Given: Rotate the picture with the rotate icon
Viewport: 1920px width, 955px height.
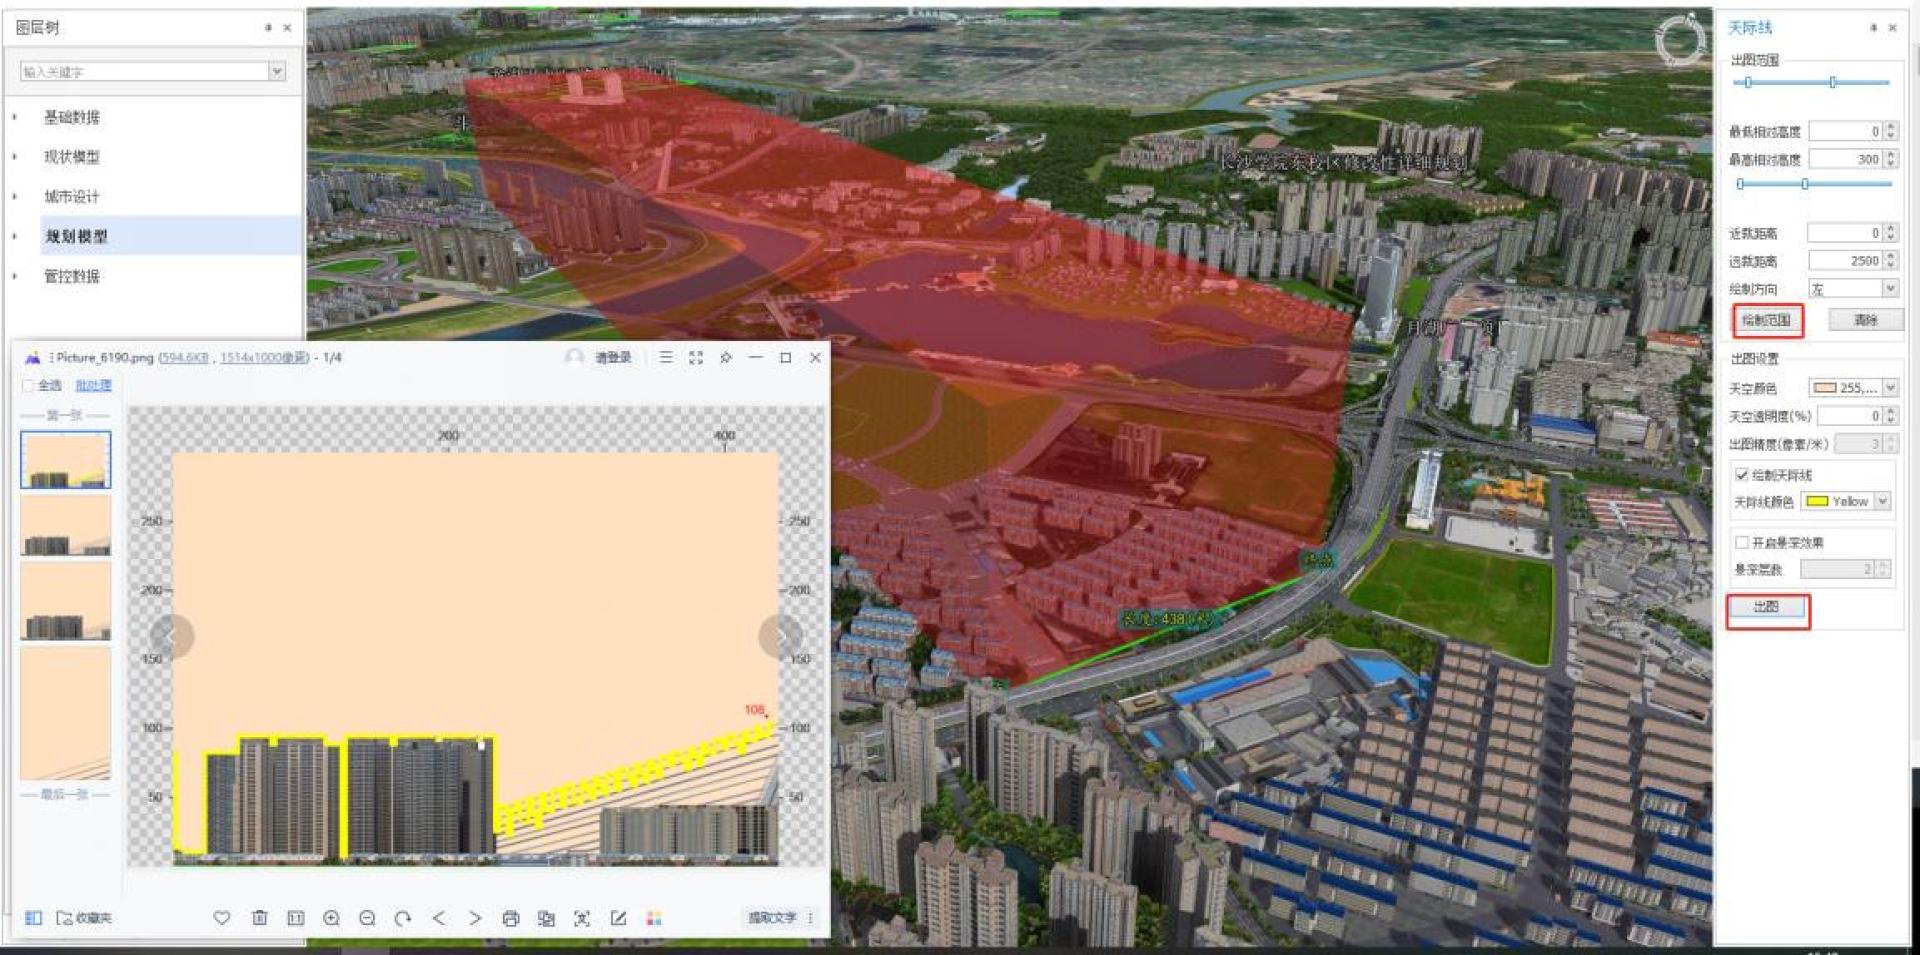Looking at the screenshot, I should pos(403,918).
